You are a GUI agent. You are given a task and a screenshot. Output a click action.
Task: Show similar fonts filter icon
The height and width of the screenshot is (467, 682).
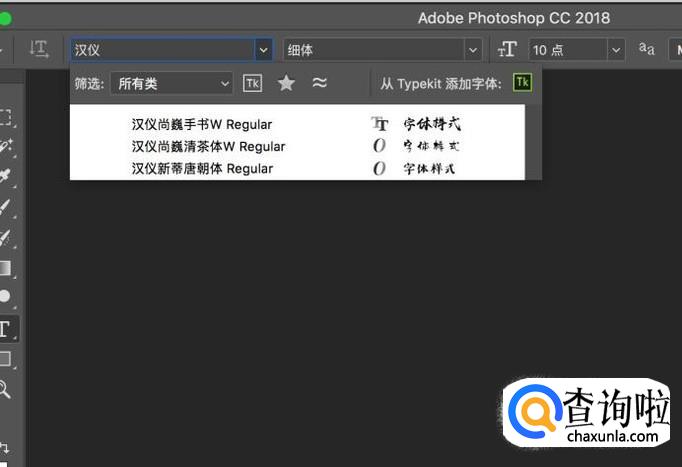(x=319, y=82)
